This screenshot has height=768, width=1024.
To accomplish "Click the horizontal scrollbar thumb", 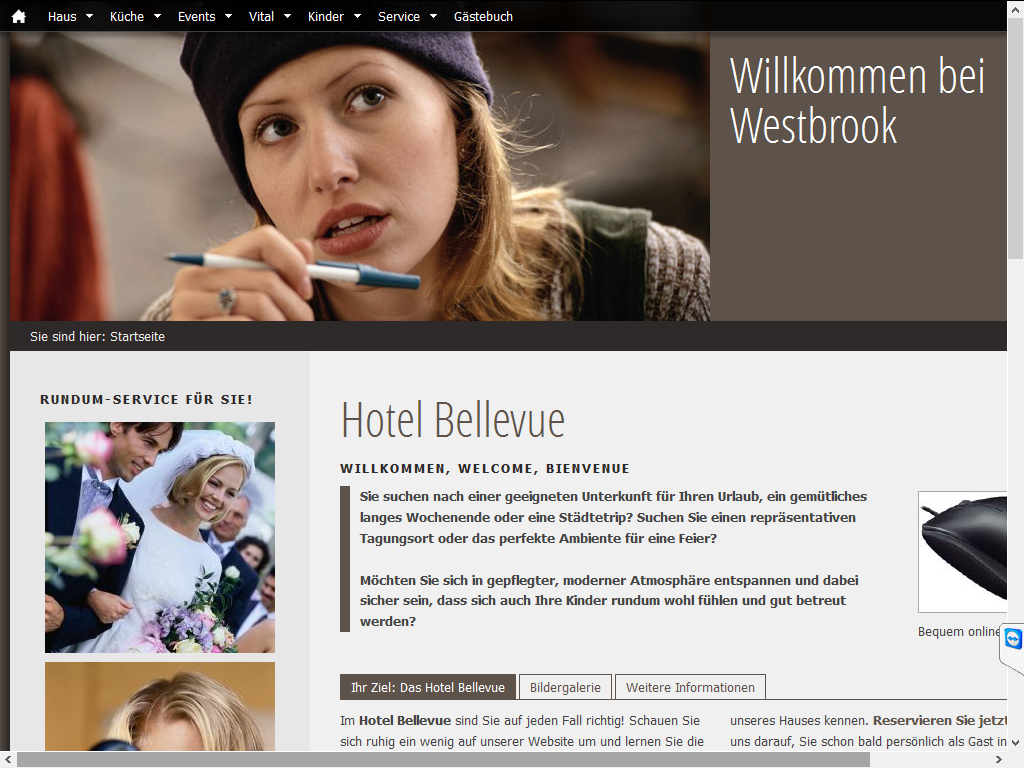I will click(443, 760).
